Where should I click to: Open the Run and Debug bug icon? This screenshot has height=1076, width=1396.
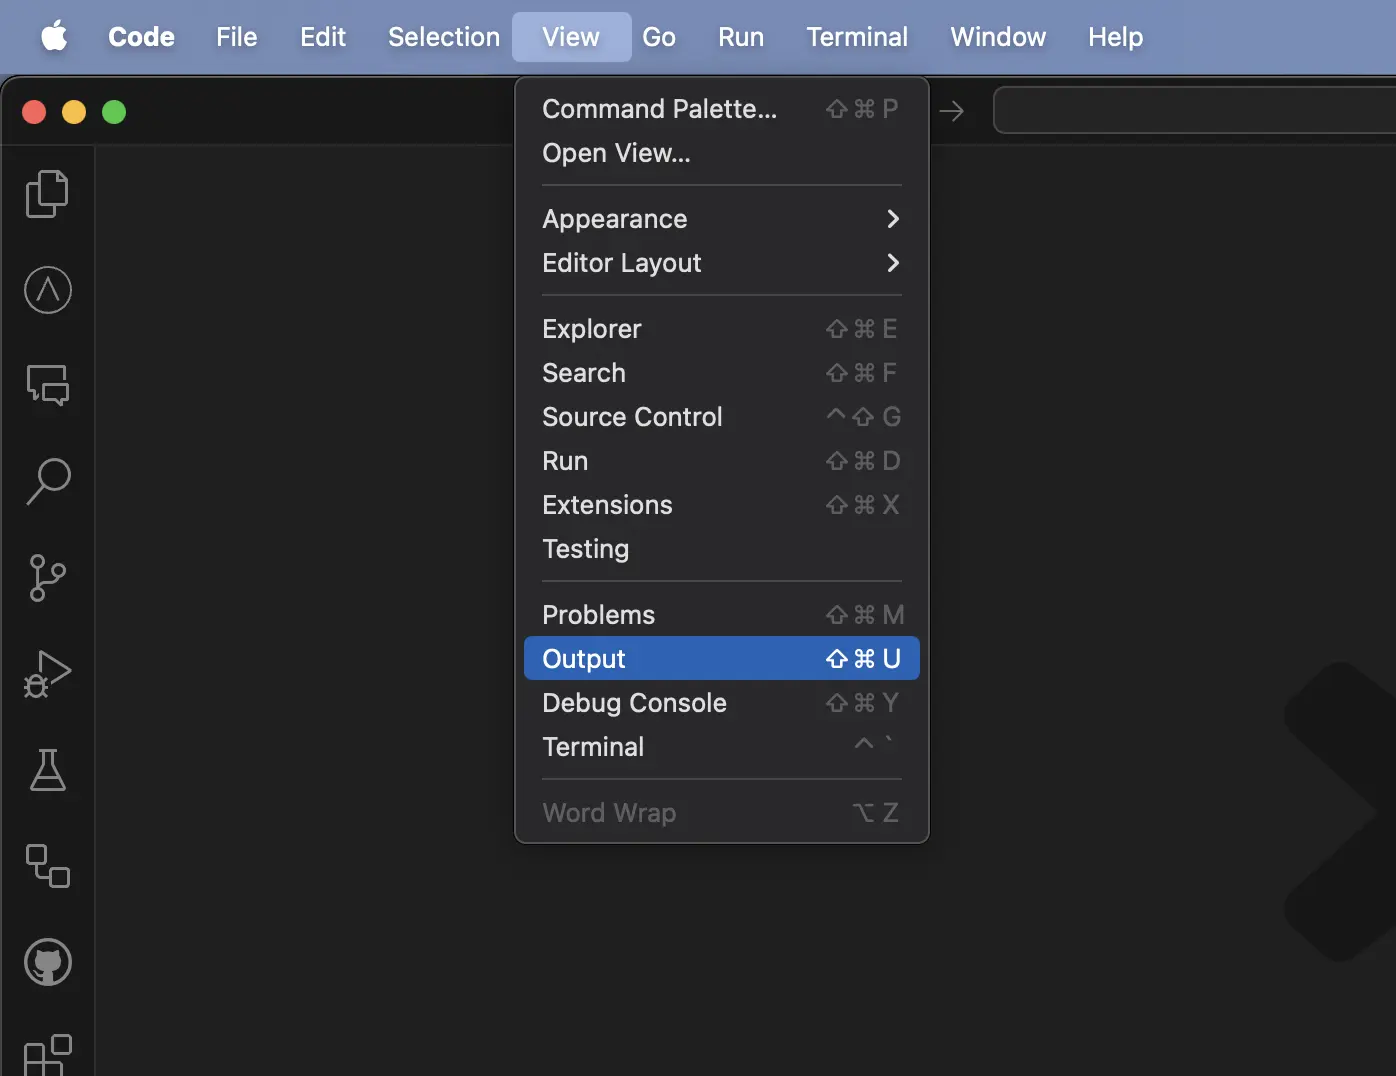click(48, 674)
